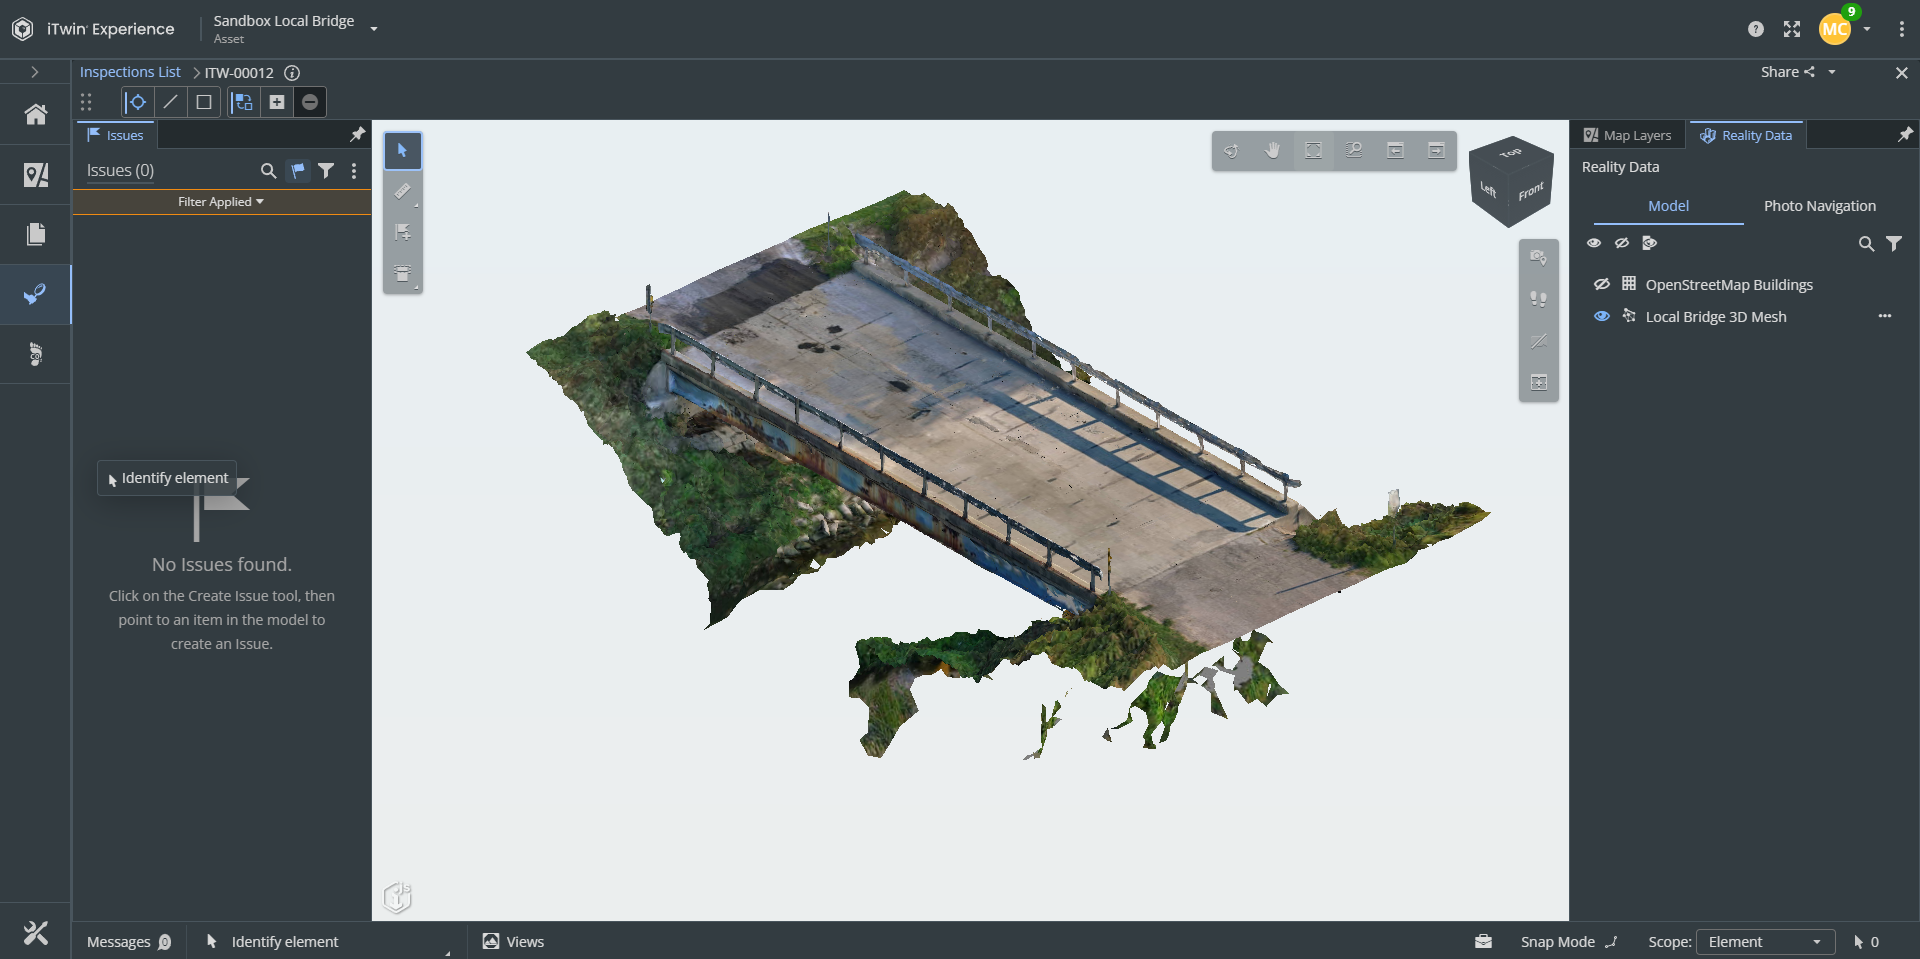Select the Model sub-tab
The width and height of the screenshot is (1920, 959).
coord(1668,206)
